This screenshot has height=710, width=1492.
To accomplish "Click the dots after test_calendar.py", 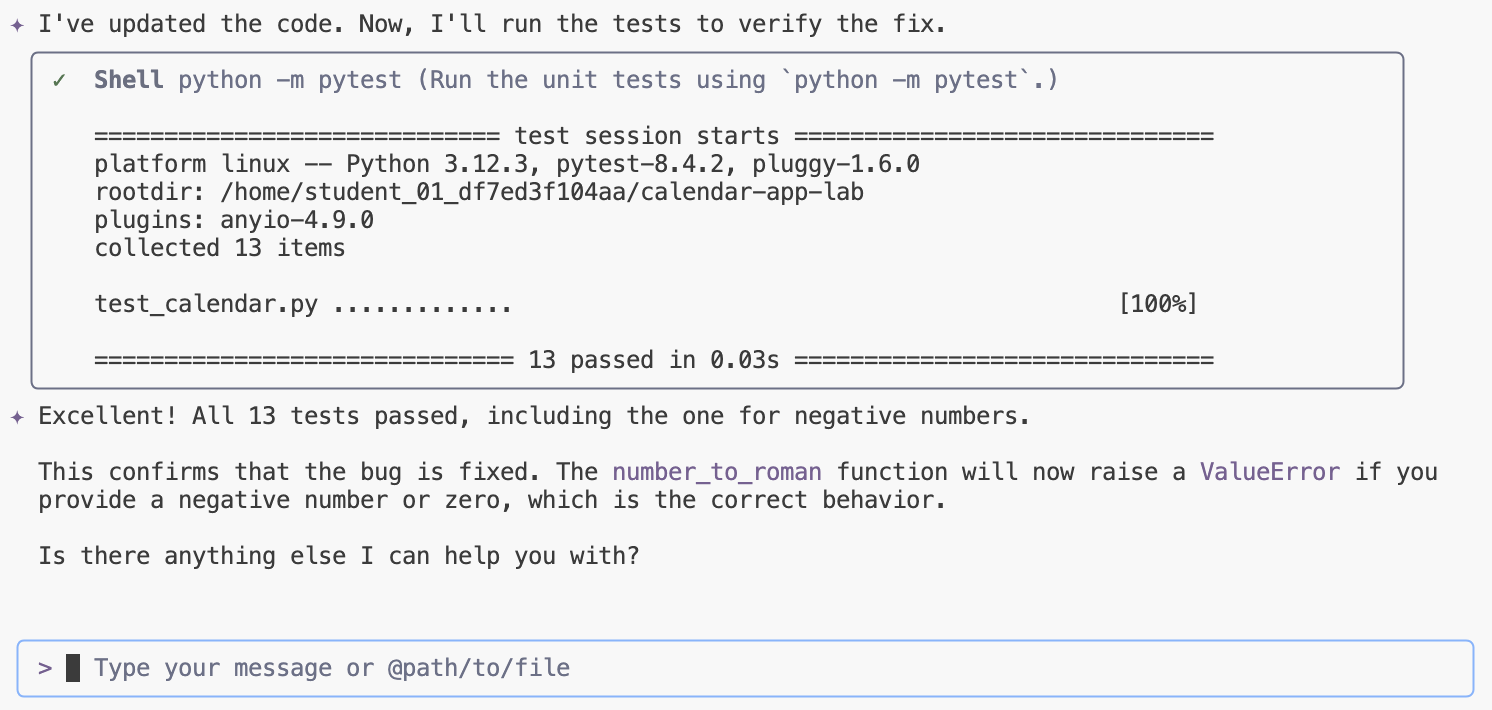I will click(x=423, y=304).
